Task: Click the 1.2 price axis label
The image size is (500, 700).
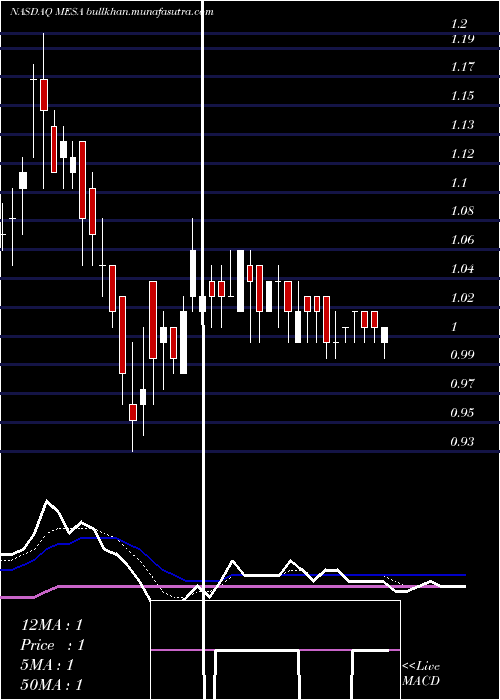Action: click(x=459, y=24)
